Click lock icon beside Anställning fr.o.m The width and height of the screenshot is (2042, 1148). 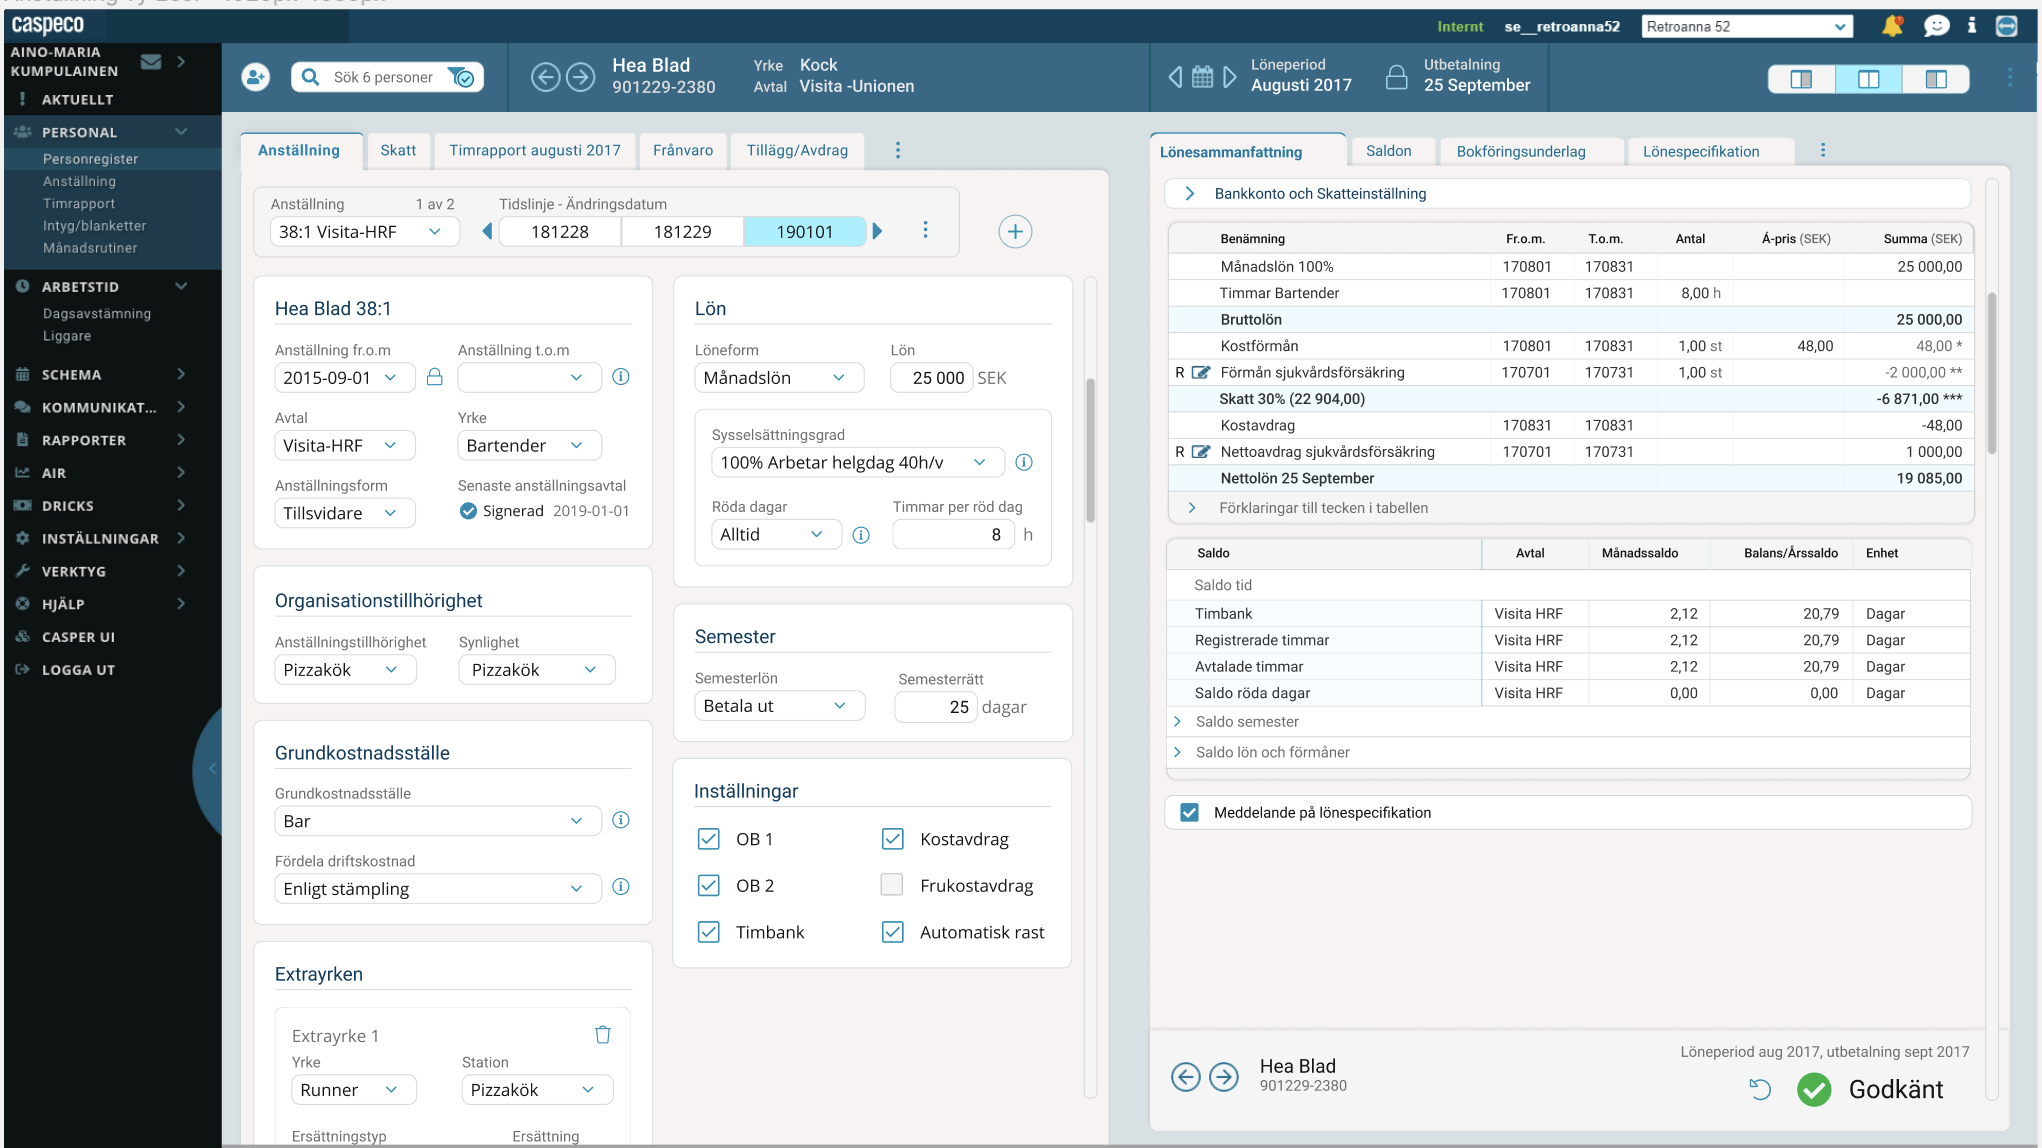pyautogui.click(x=434, y=377)
